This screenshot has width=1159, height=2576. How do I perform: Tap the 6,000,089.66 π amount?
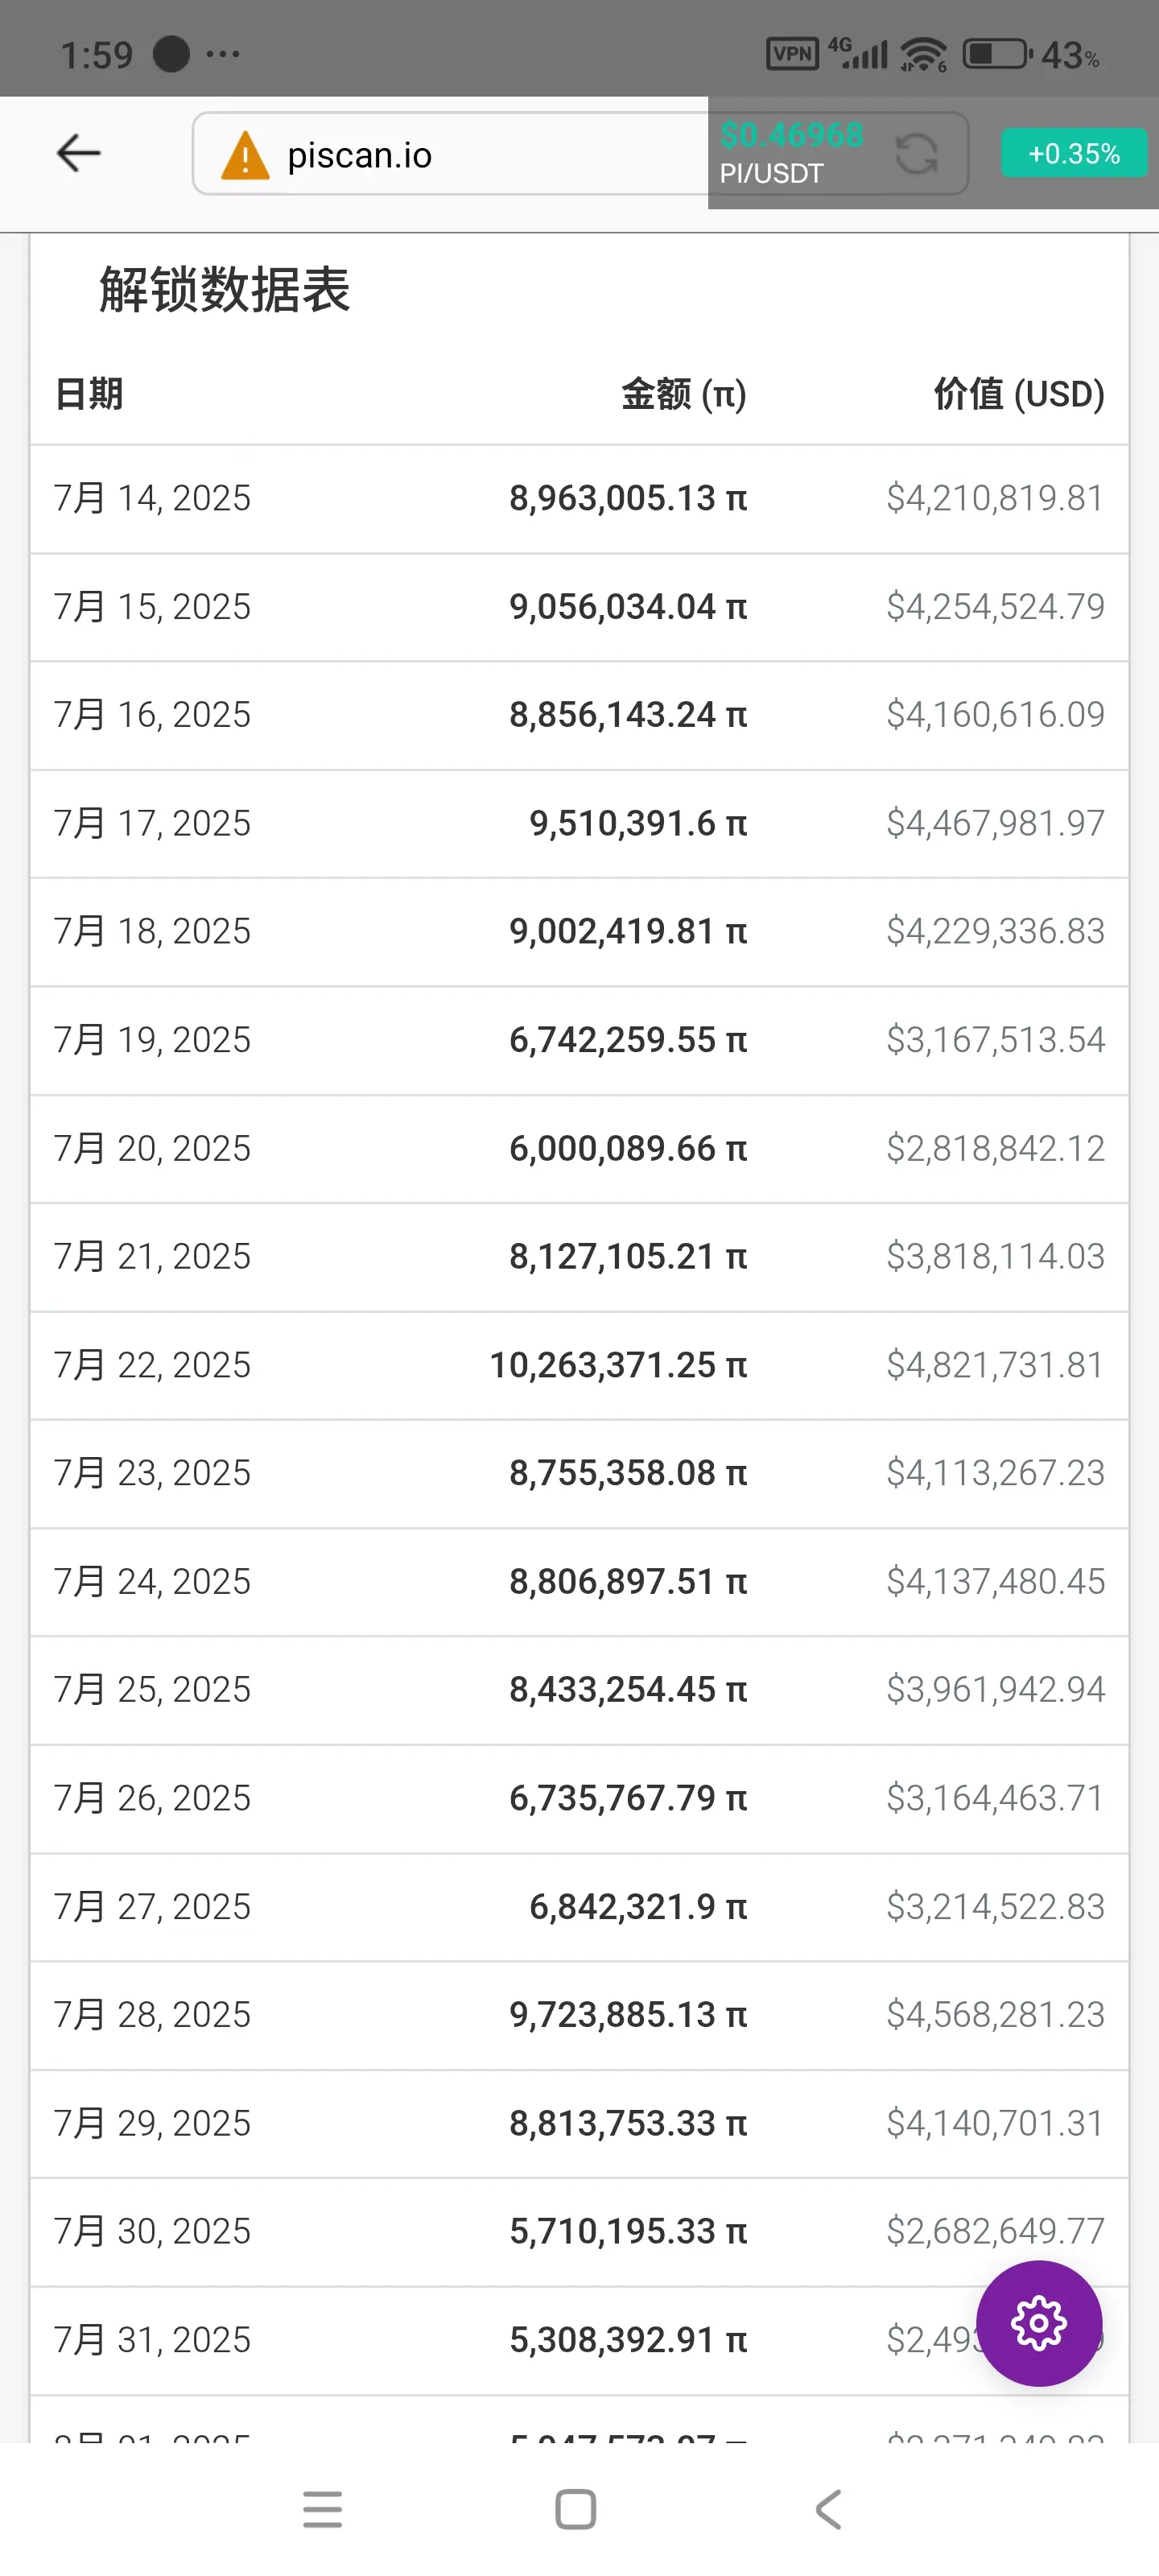click(628, 1148)
